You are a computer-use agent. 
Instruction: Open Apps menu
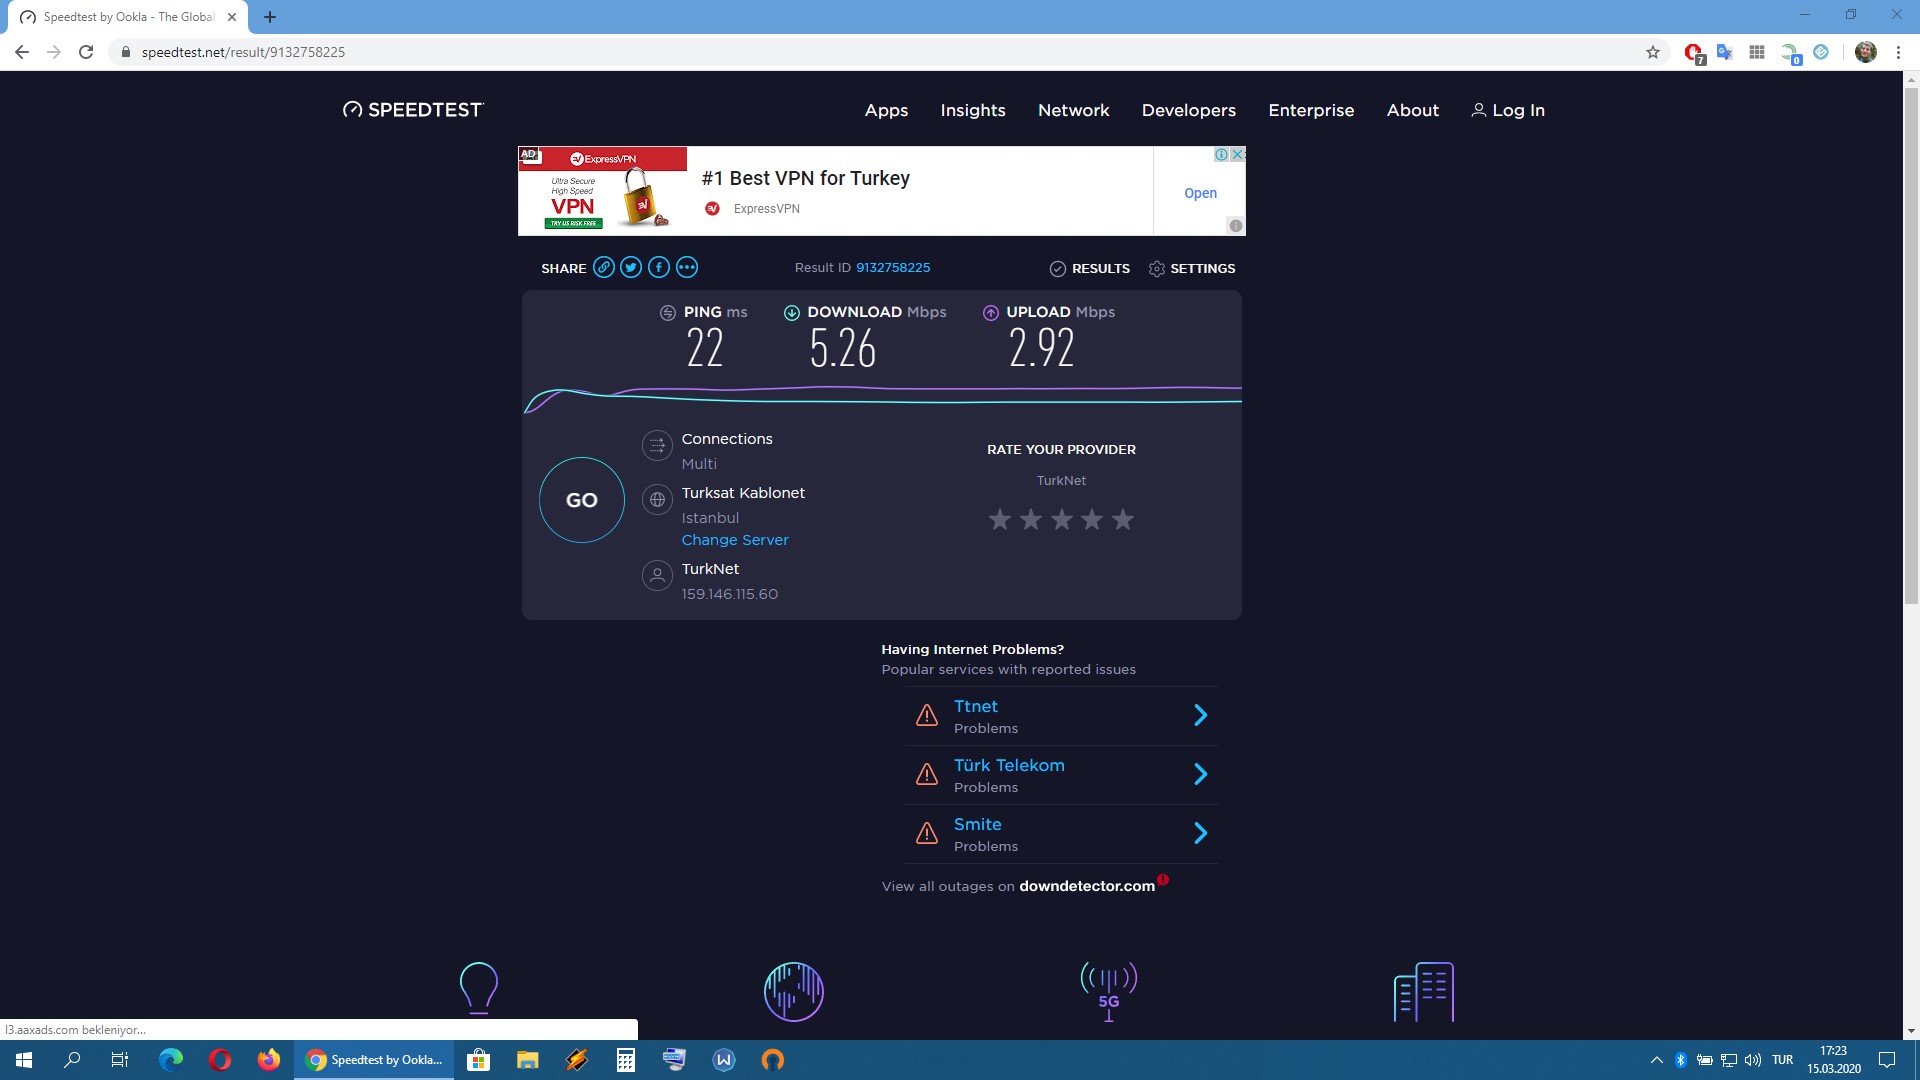click(x=886, y=110)
